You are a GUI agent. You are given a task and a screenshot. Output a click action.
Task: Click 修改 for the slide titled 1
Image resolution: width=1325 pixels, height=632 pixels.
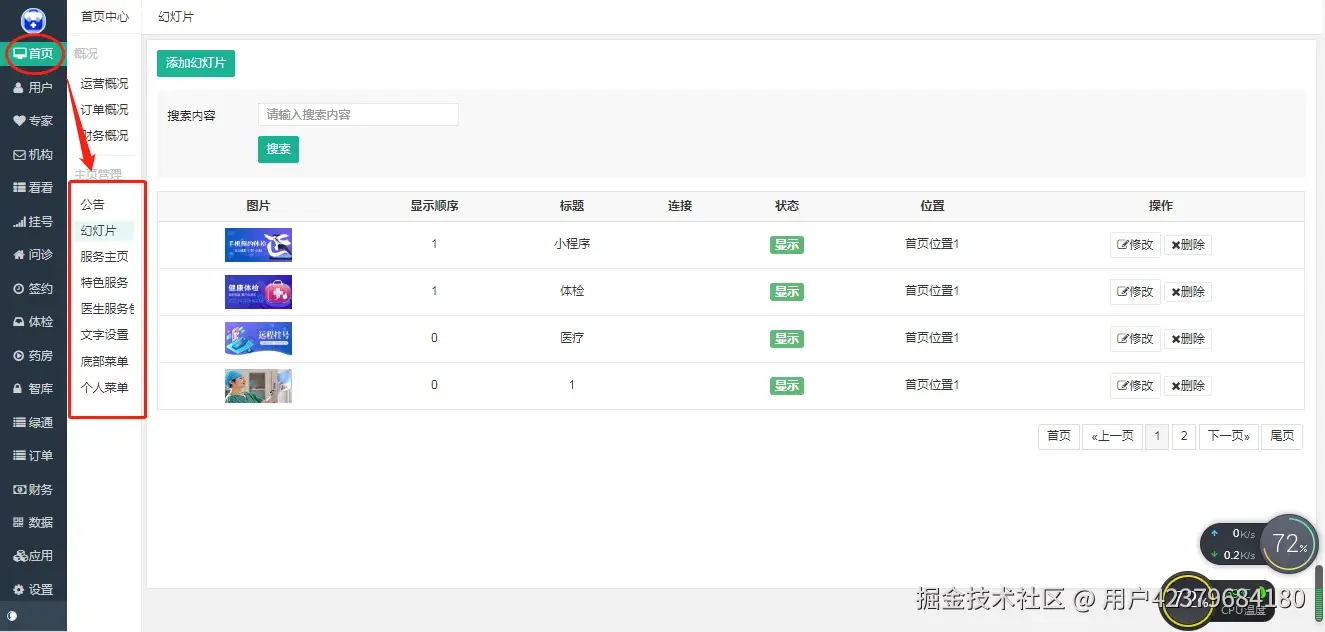pyautogui.click(x=1135, y=386)
